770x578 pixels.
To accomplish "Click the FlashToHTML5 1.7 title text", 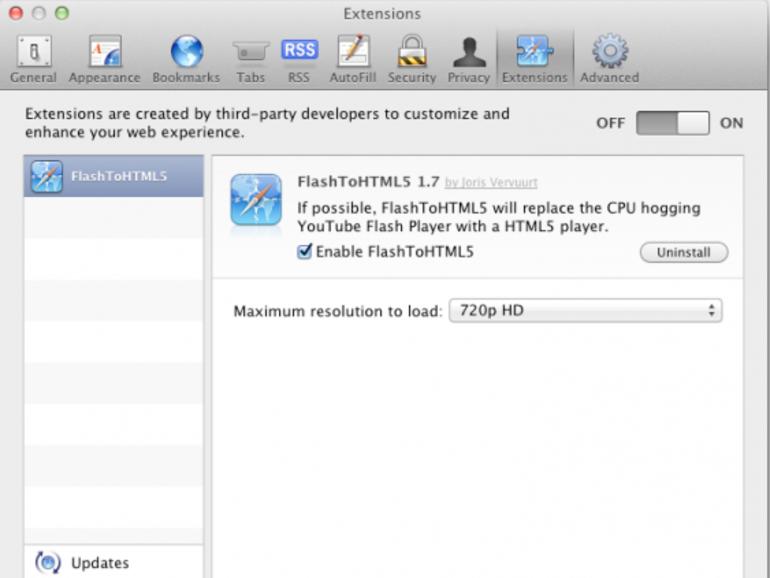I will tap(368, 182).
